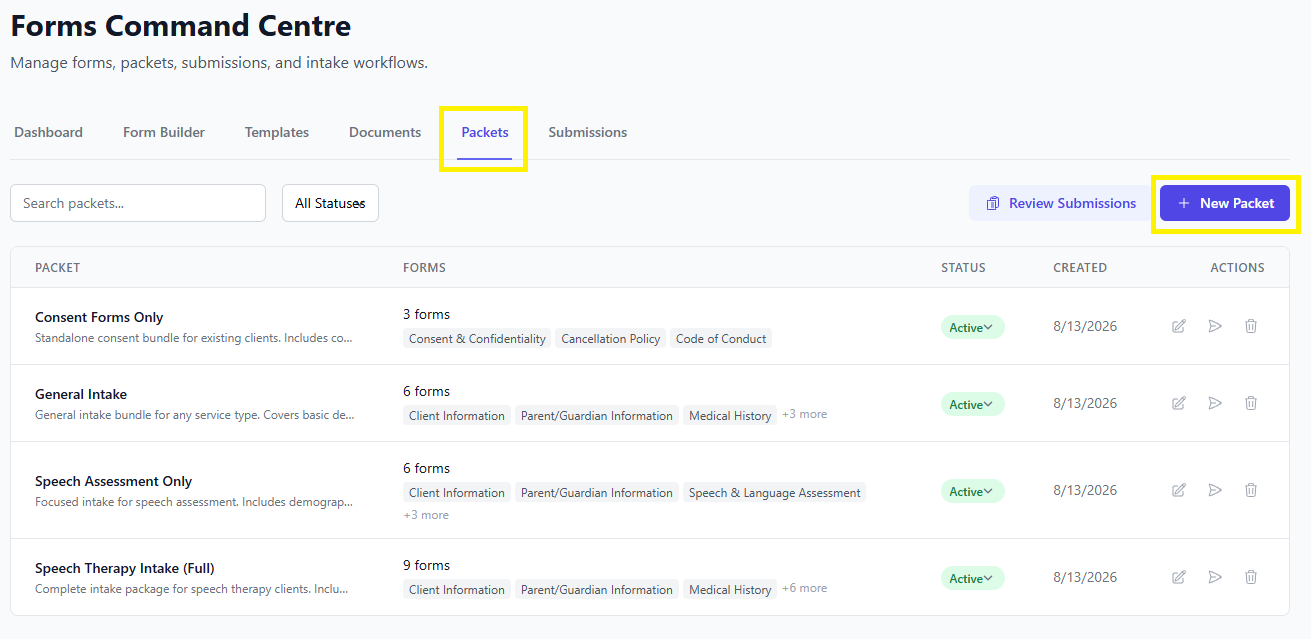Click the Consent & Confidentiality form tag
Image resolution: width=1311 pixels, height=639 pixels.
coord(477,339)
